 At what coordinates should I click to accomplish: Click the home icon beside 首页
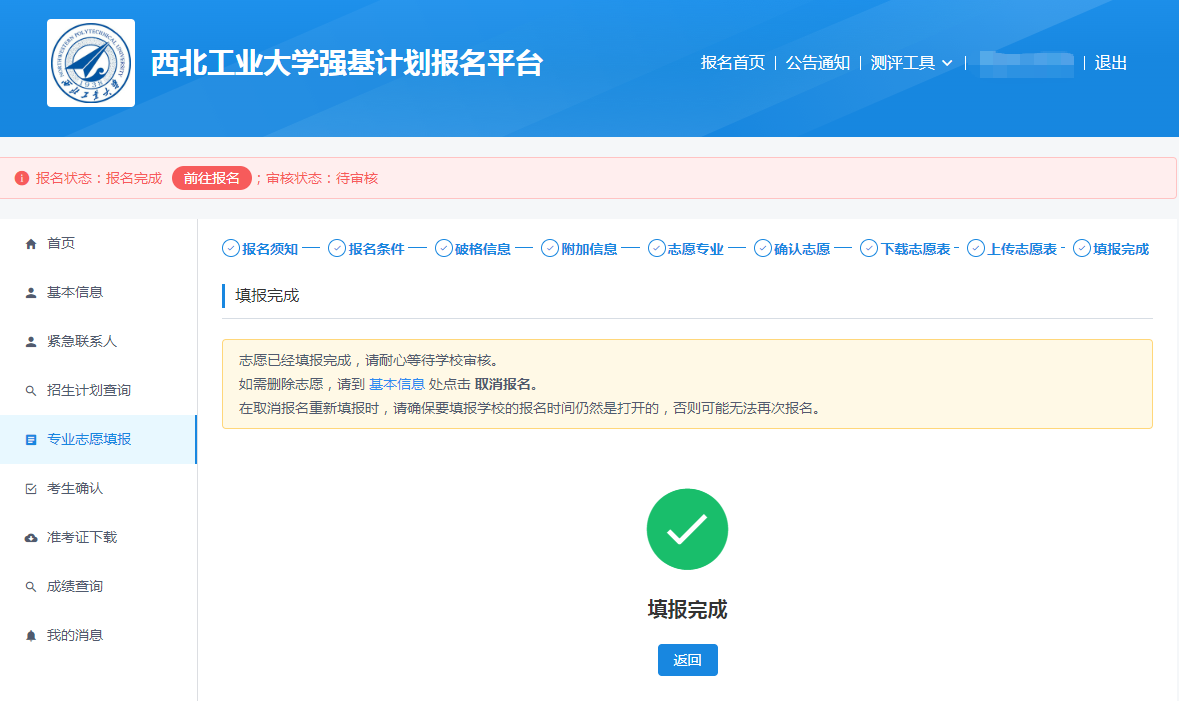point(31,244)
